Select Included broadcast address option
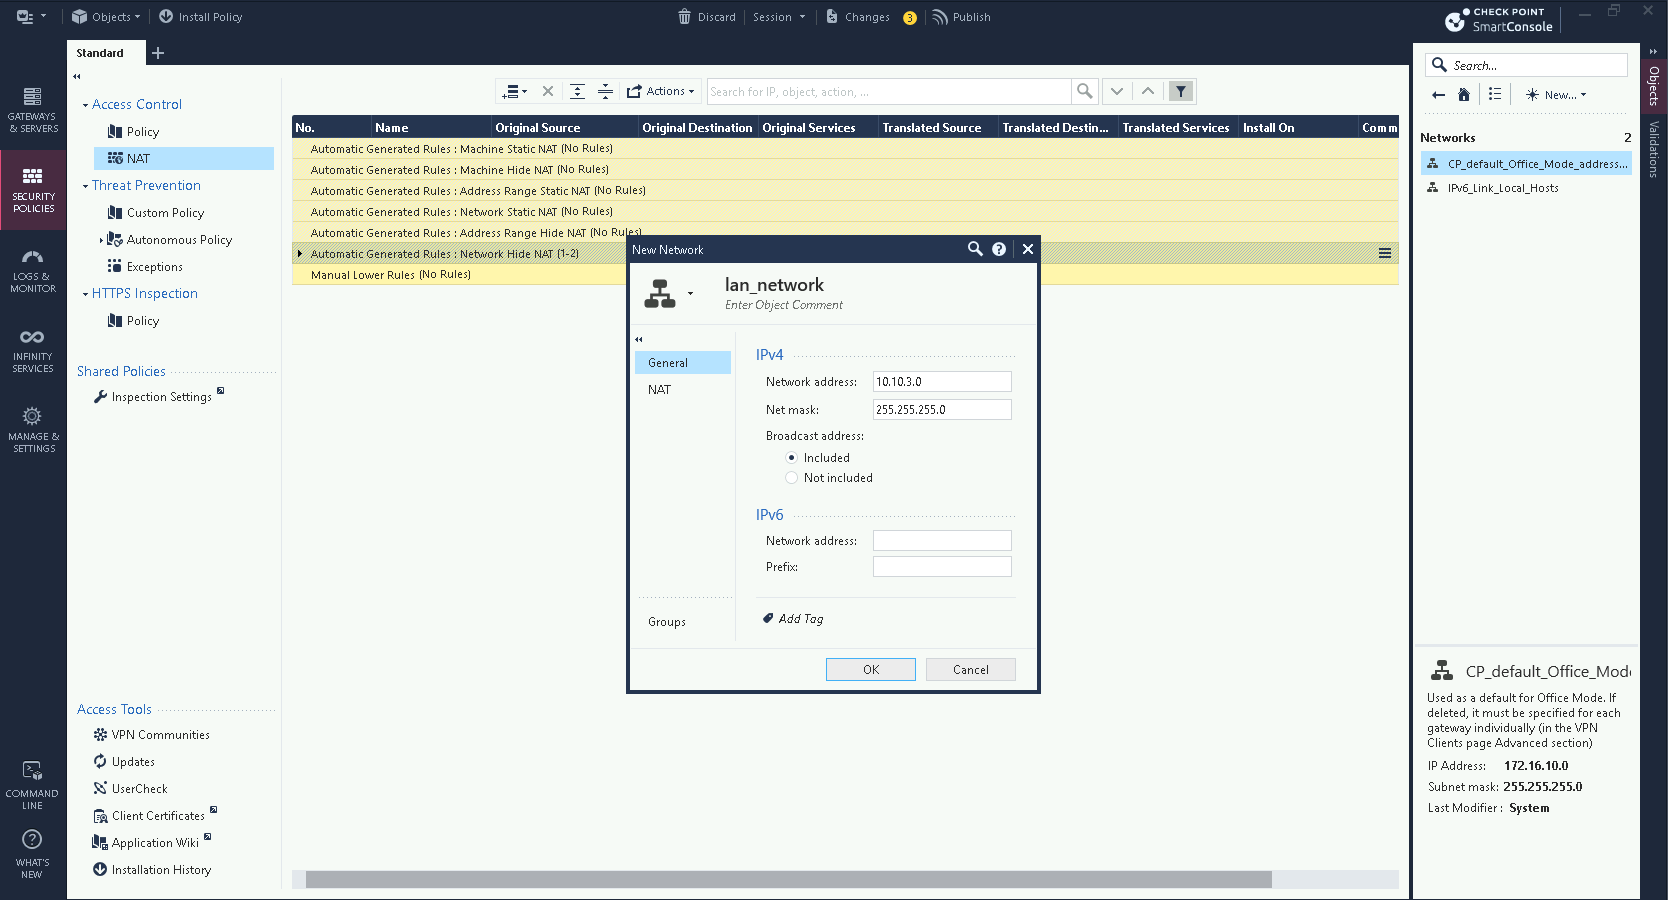The width and height of the screenshot is (1668, 900). point(792,458)
